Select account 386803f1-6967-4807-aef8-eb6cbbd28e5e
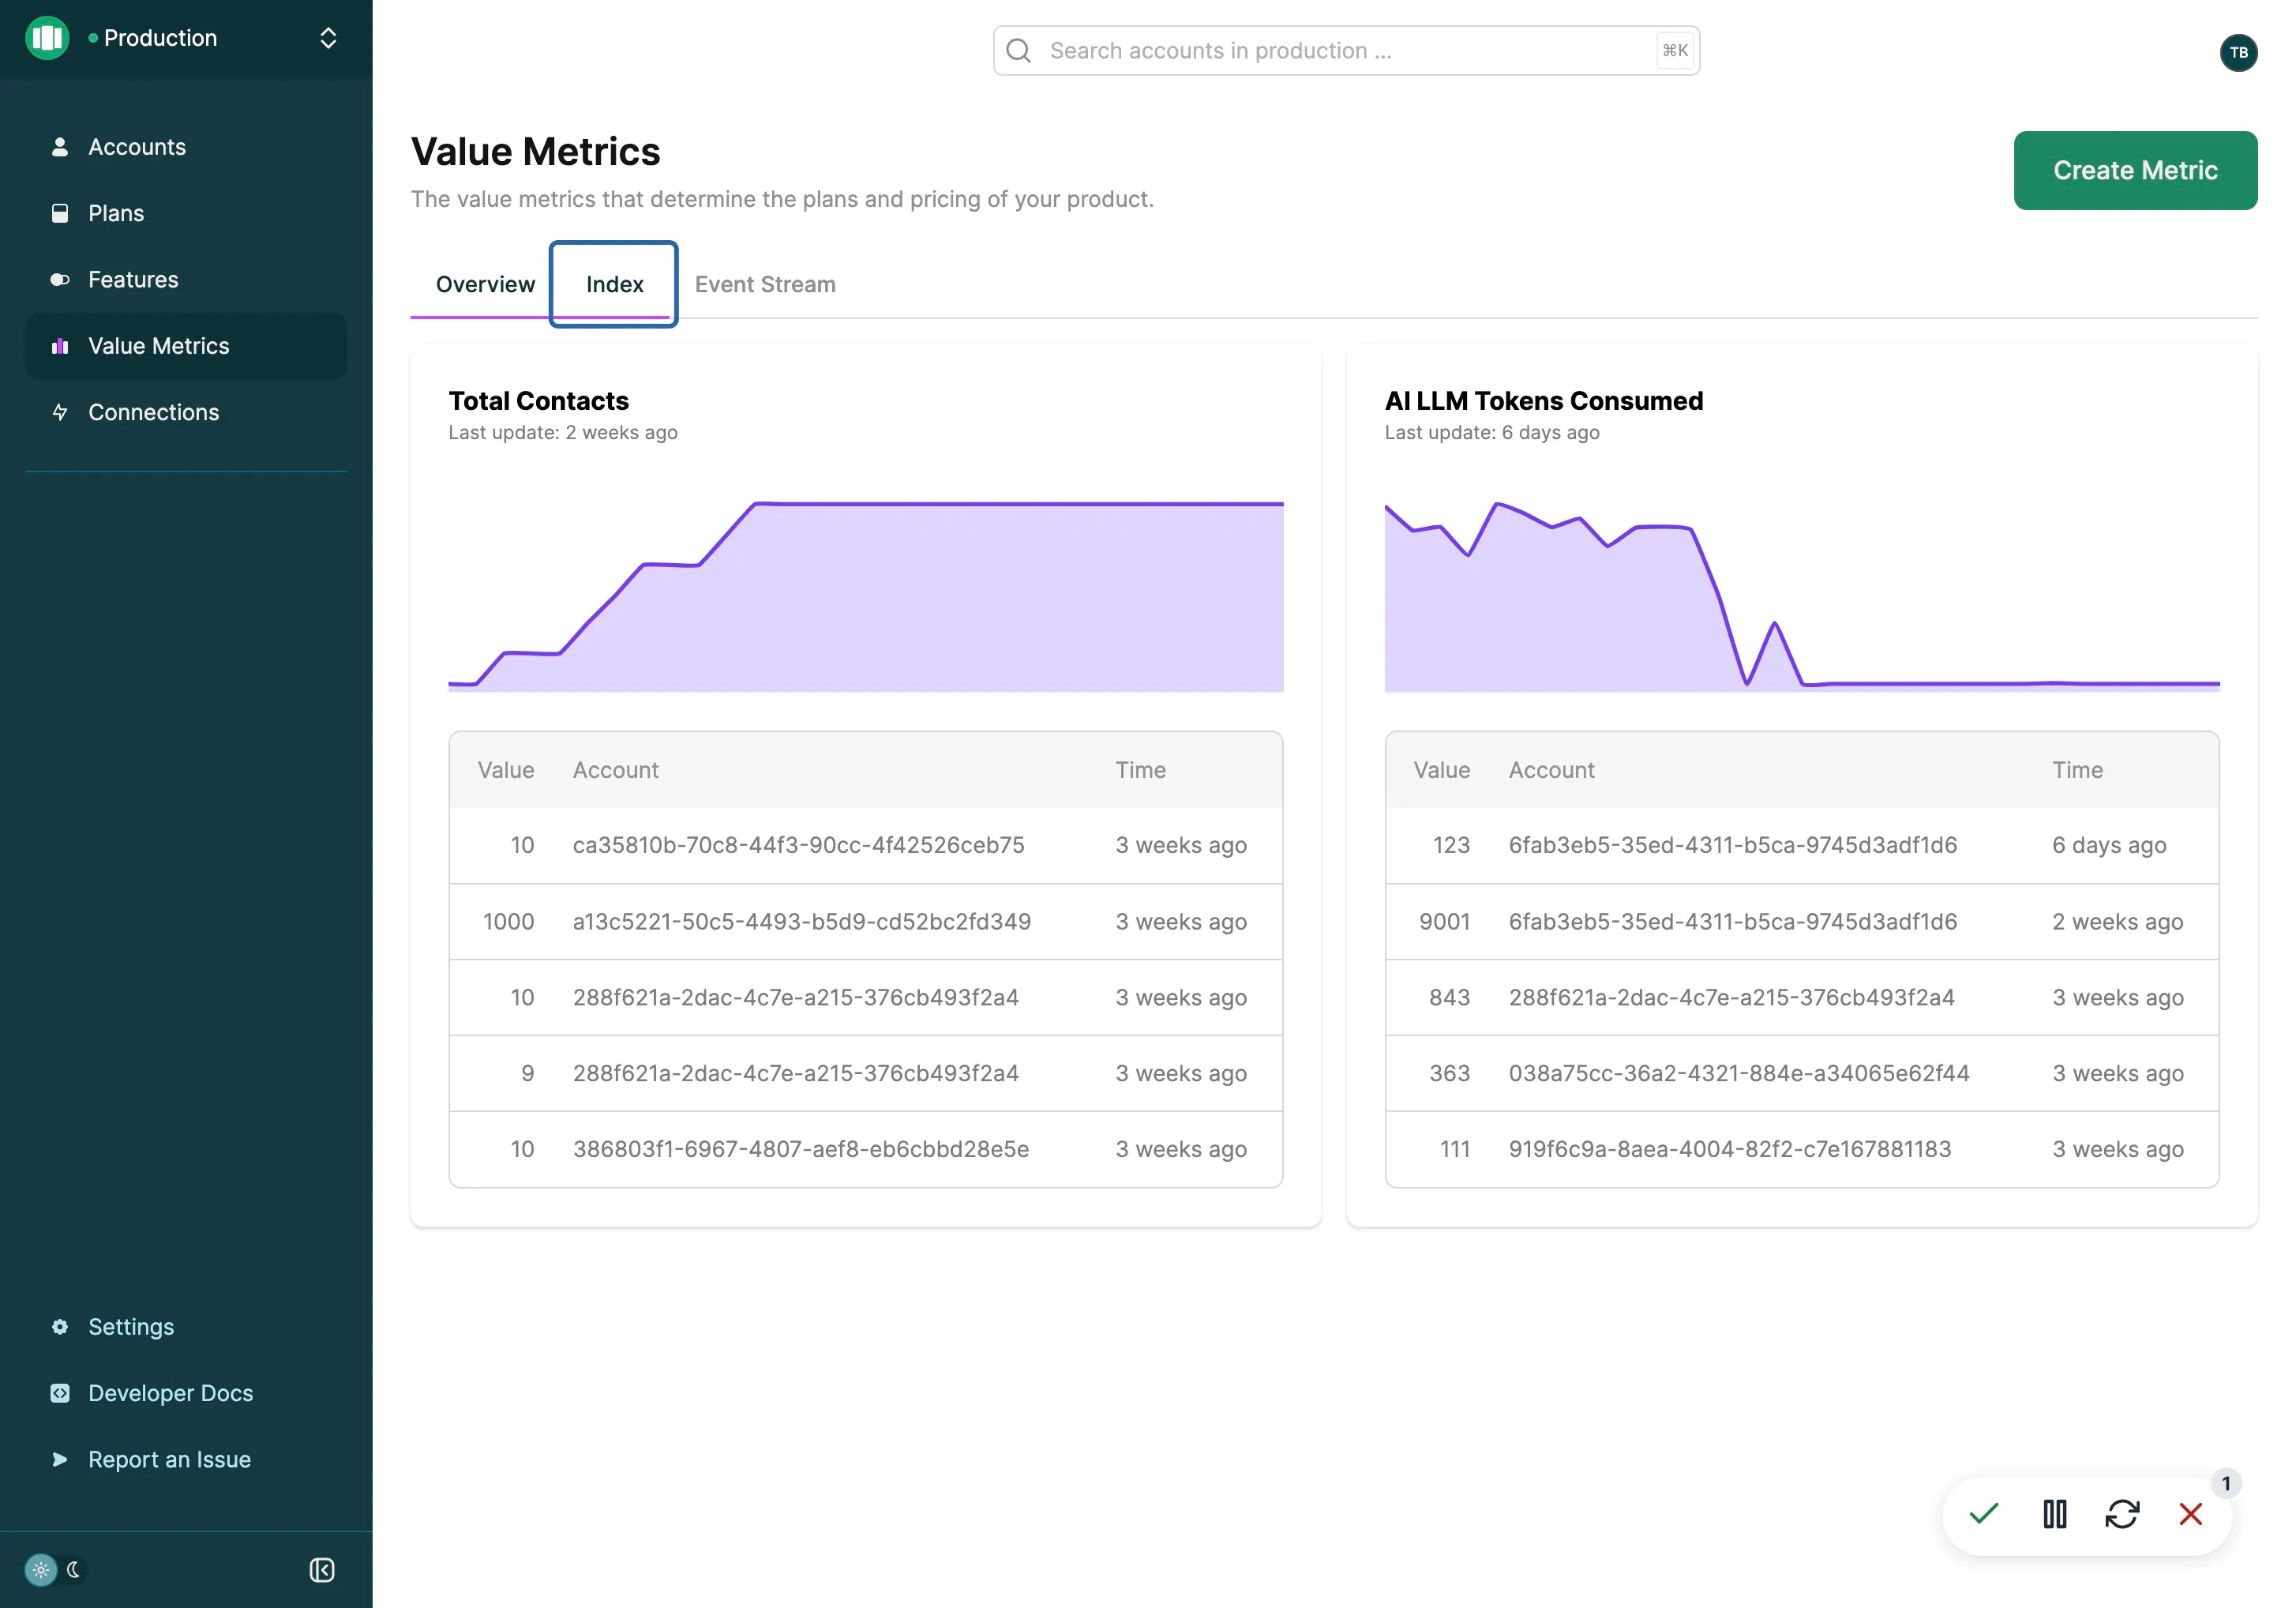This screenshot has width=2296, height=1608. [x=800, y=1149]
